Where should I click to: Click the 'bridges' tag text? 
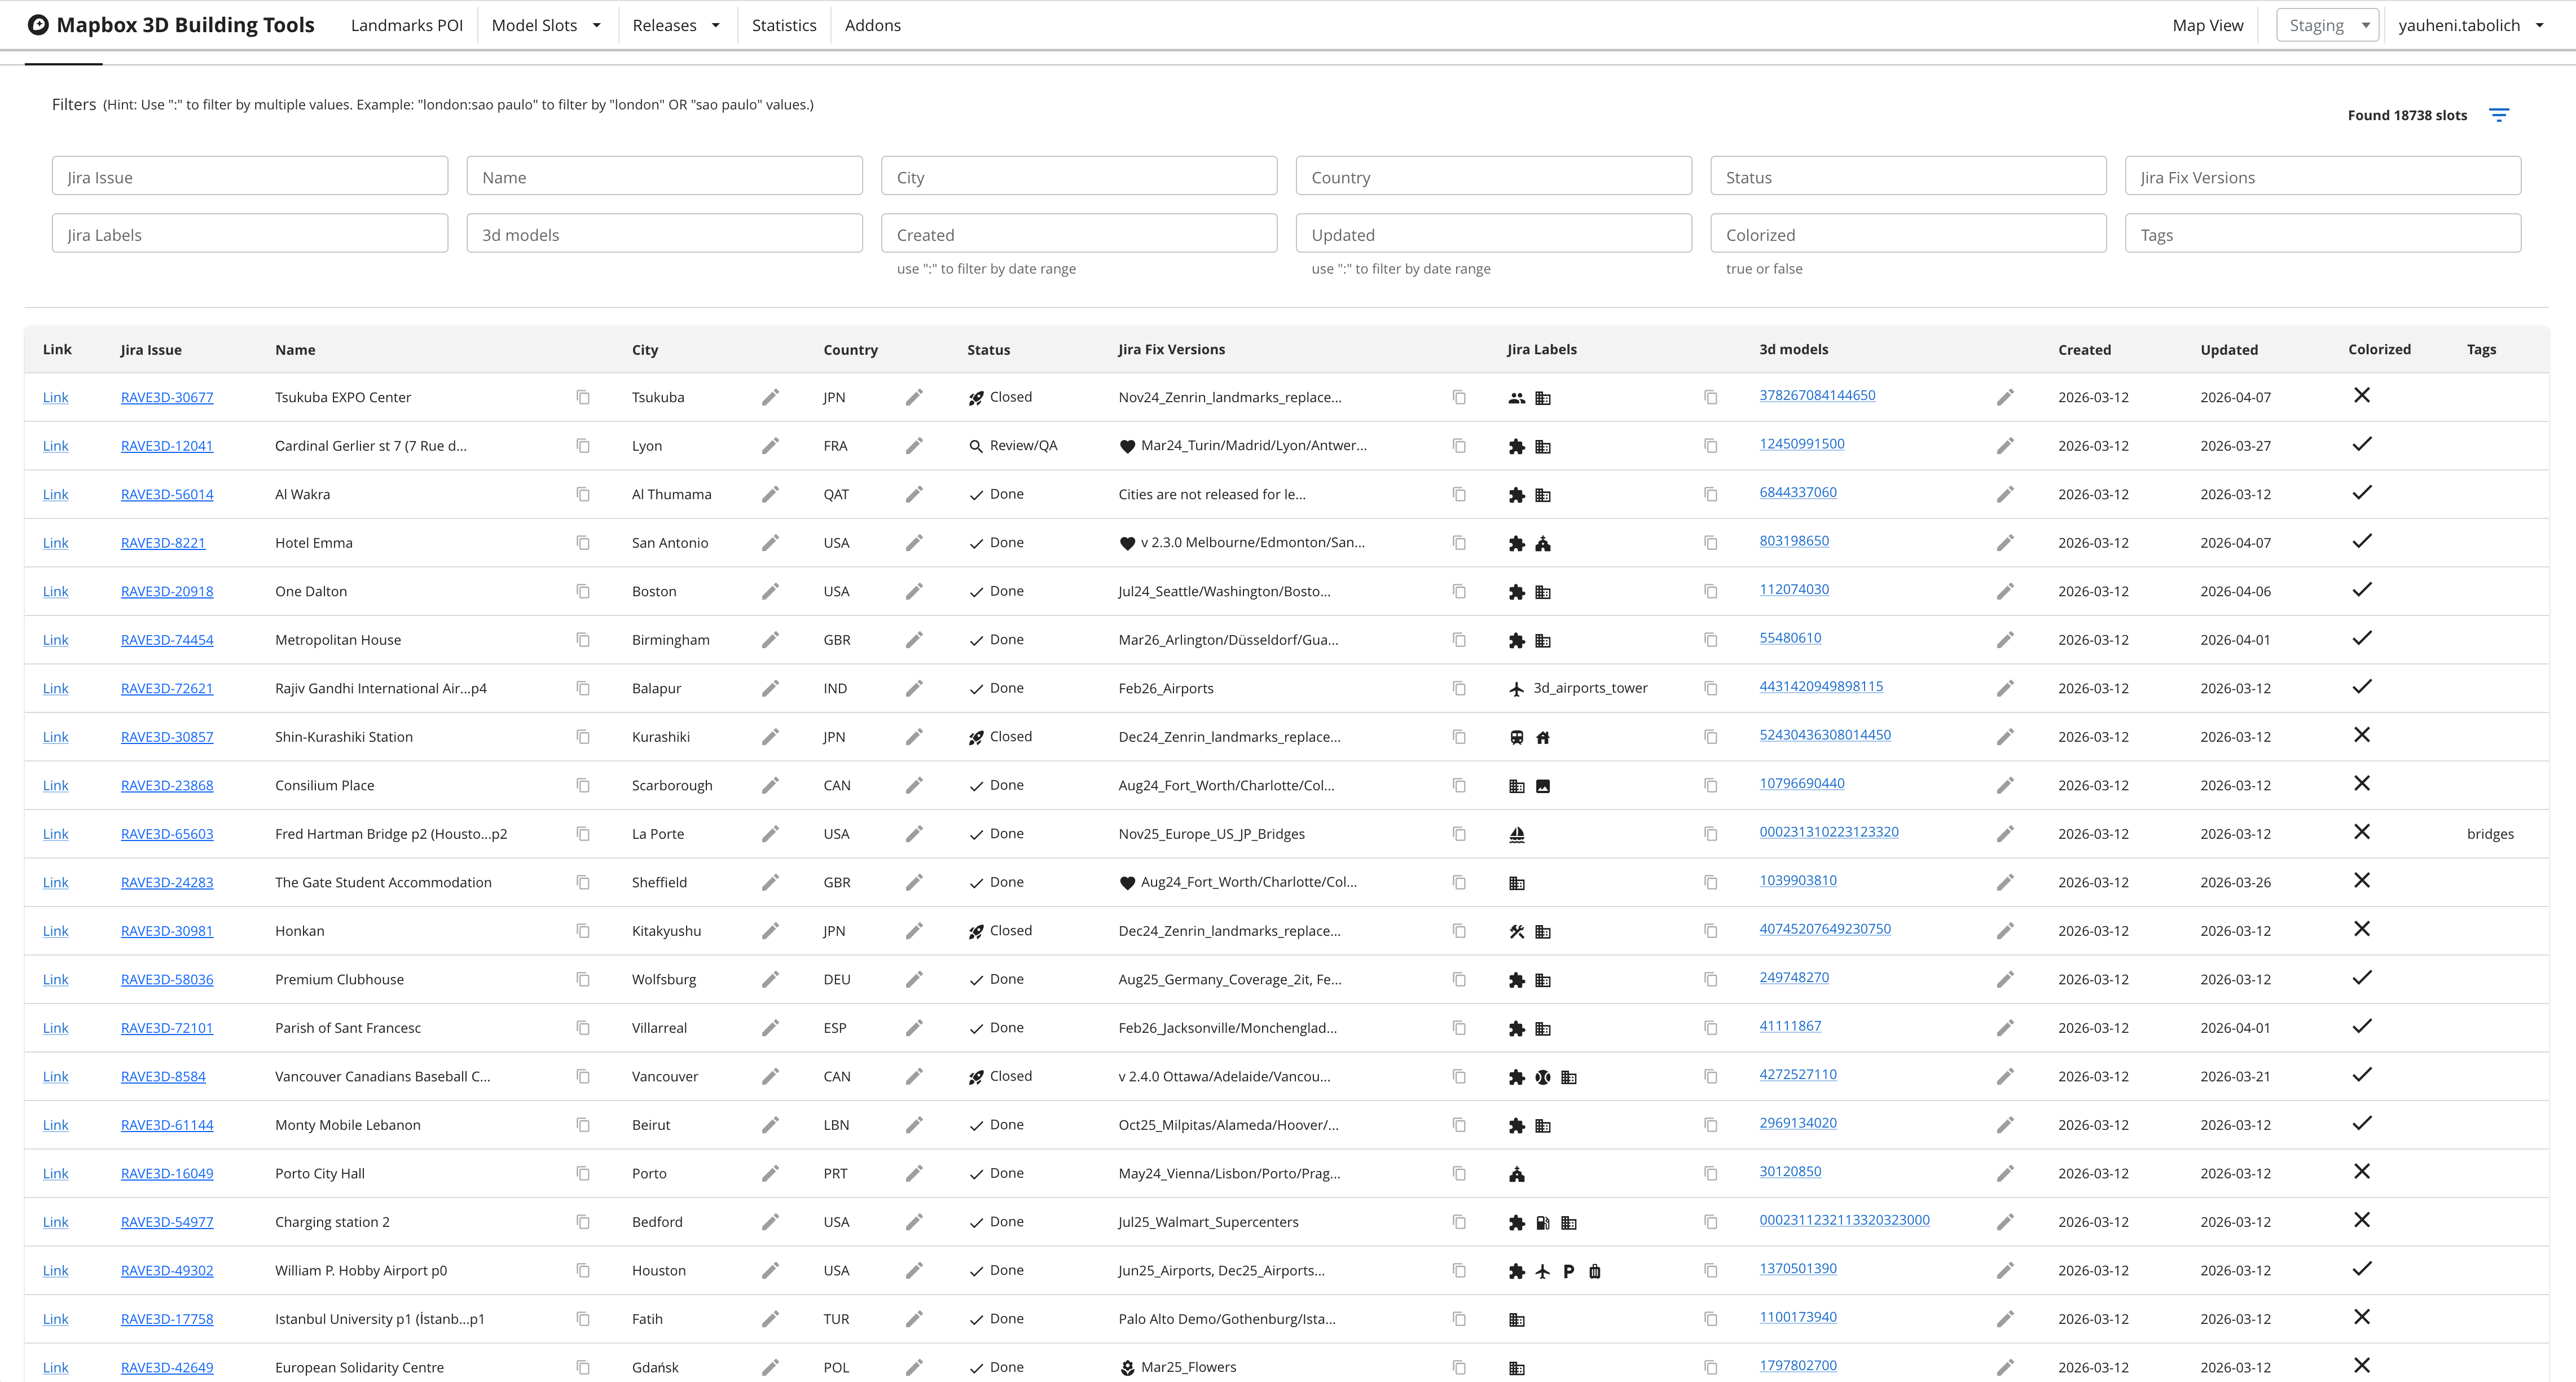click(x=2490, y=834)
